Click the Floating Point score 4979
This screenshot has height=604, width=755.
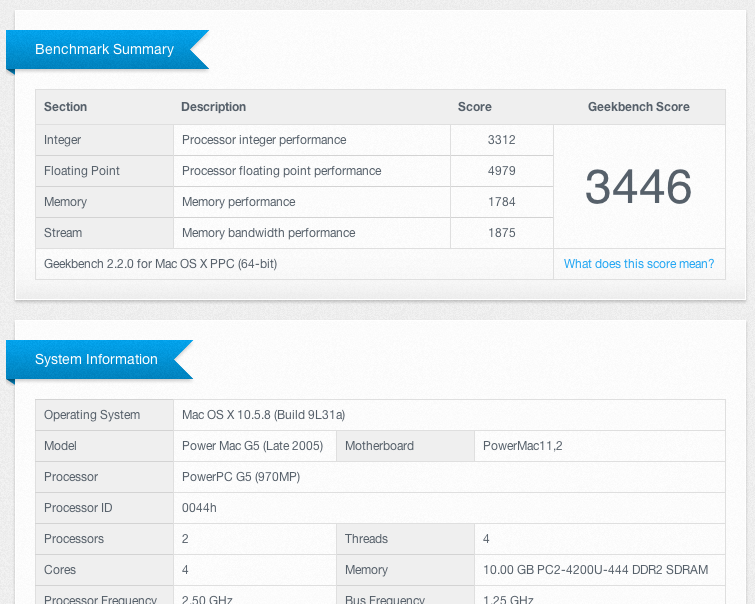[x=501, y=171]
